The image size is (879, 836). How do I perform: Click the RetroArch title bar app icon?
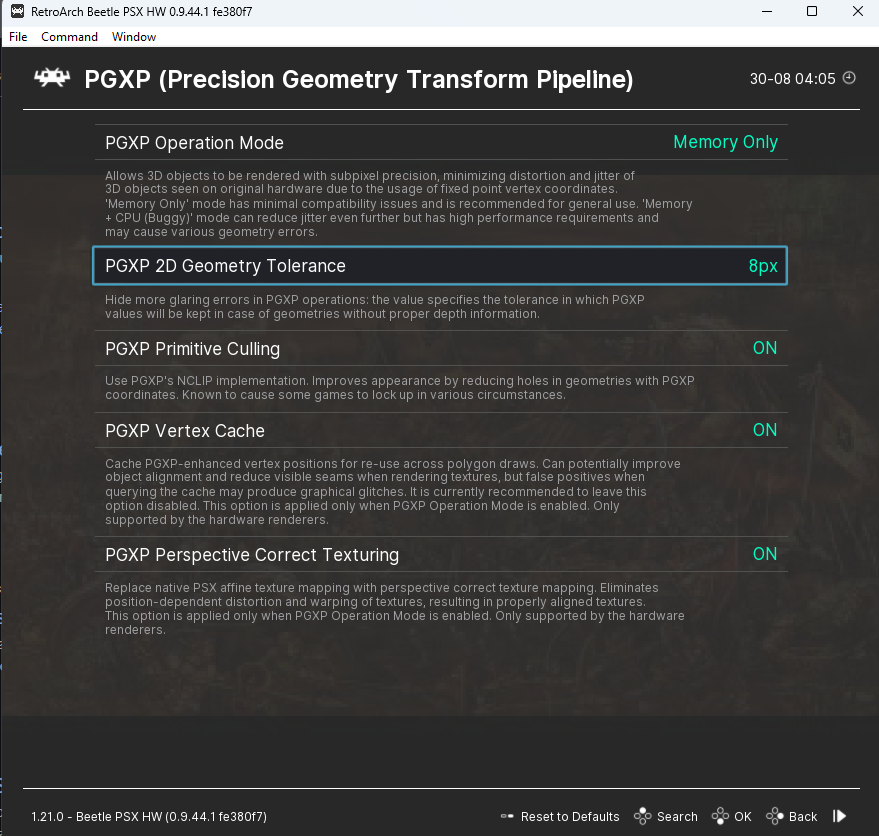[x=17, y=11]
